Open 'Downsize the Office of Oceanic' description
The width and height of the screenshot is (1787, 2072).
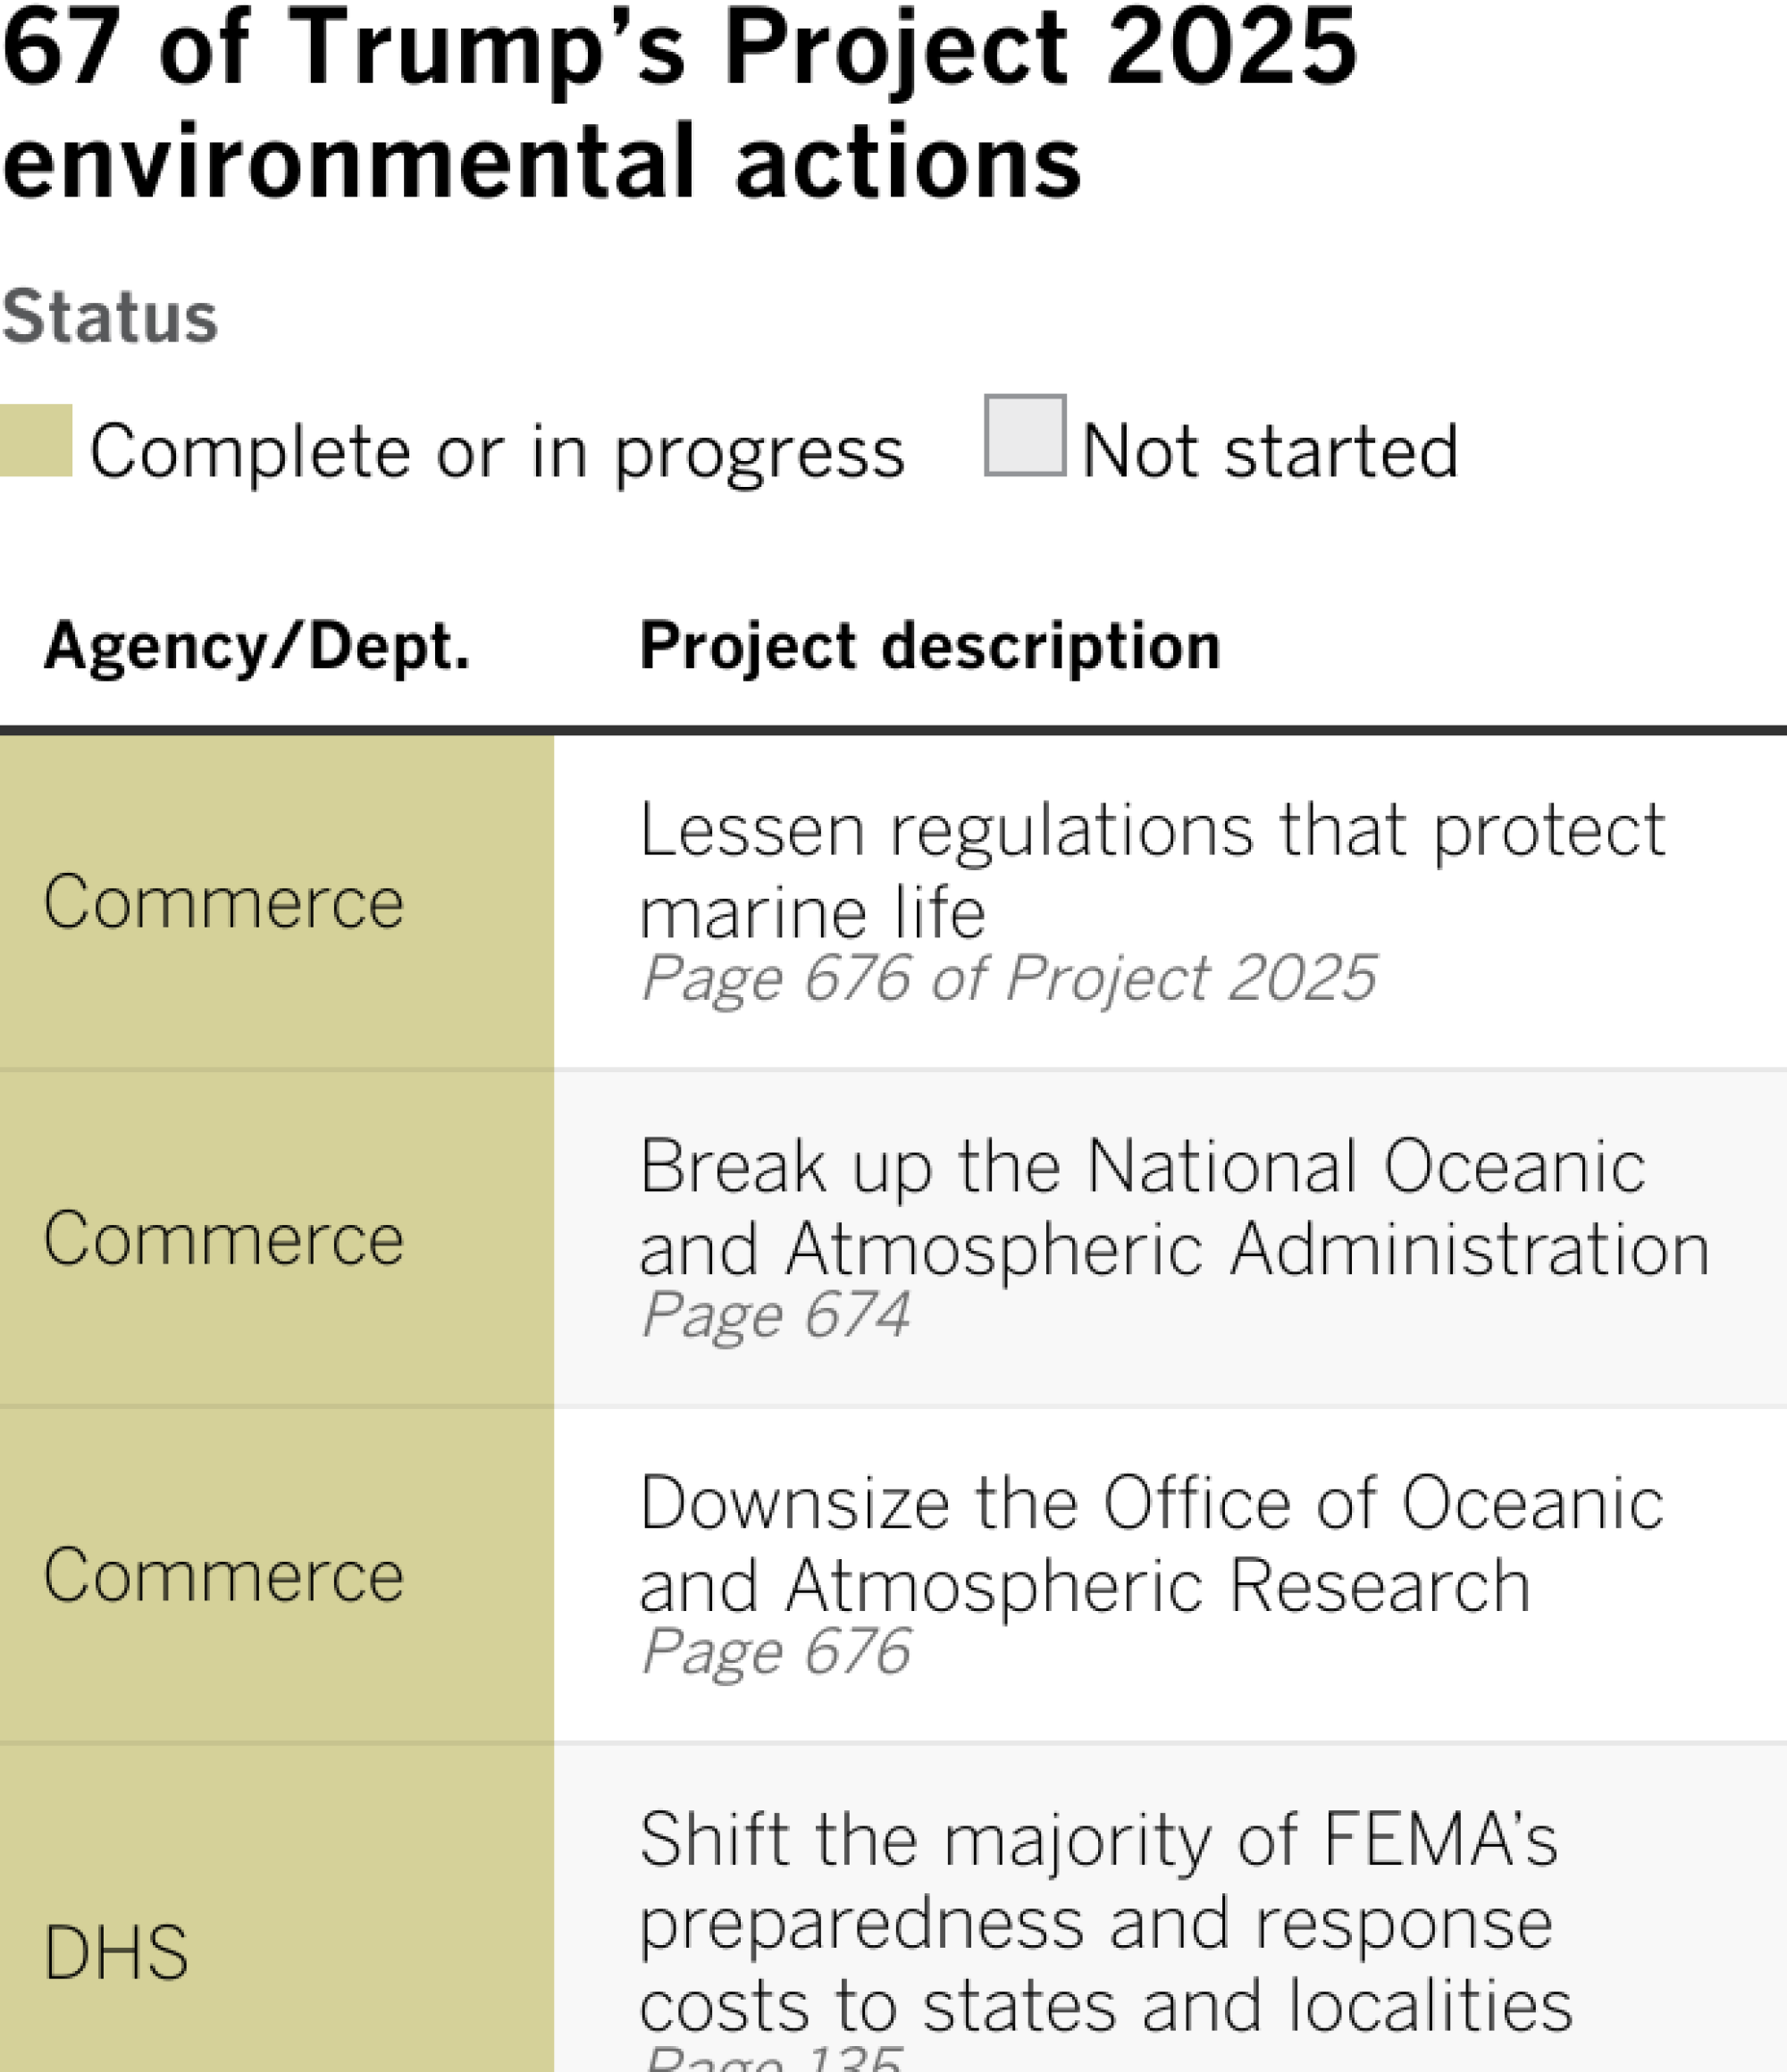tap(1152, 1544)
